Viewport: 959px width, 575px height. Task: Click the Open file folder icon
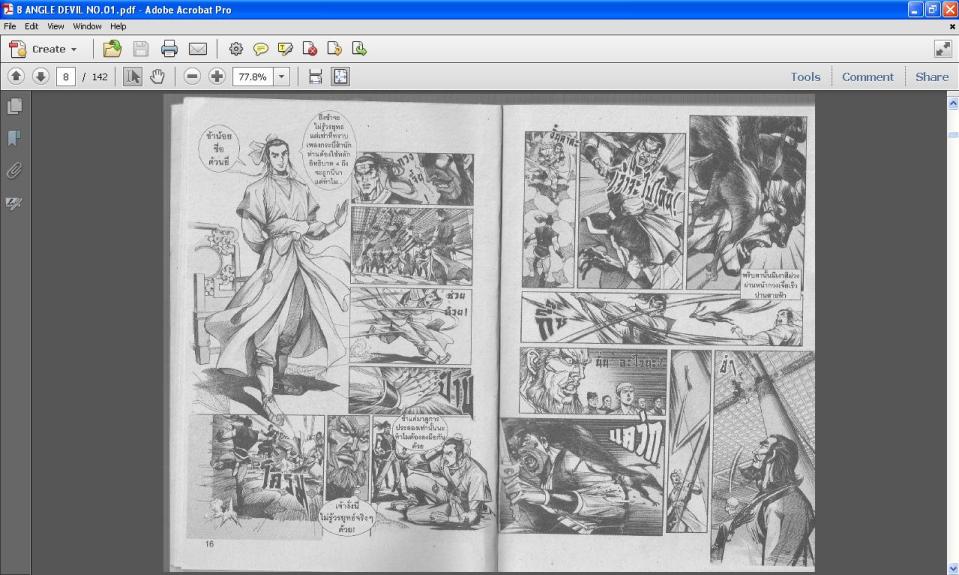point(112,49)
